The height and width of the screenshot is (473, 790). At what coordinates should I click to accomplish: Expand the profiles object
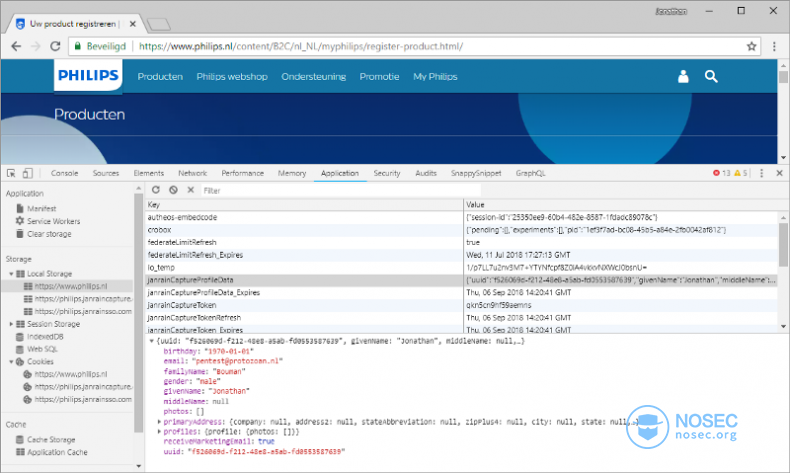pyautogui.click(x=159, y=432)
